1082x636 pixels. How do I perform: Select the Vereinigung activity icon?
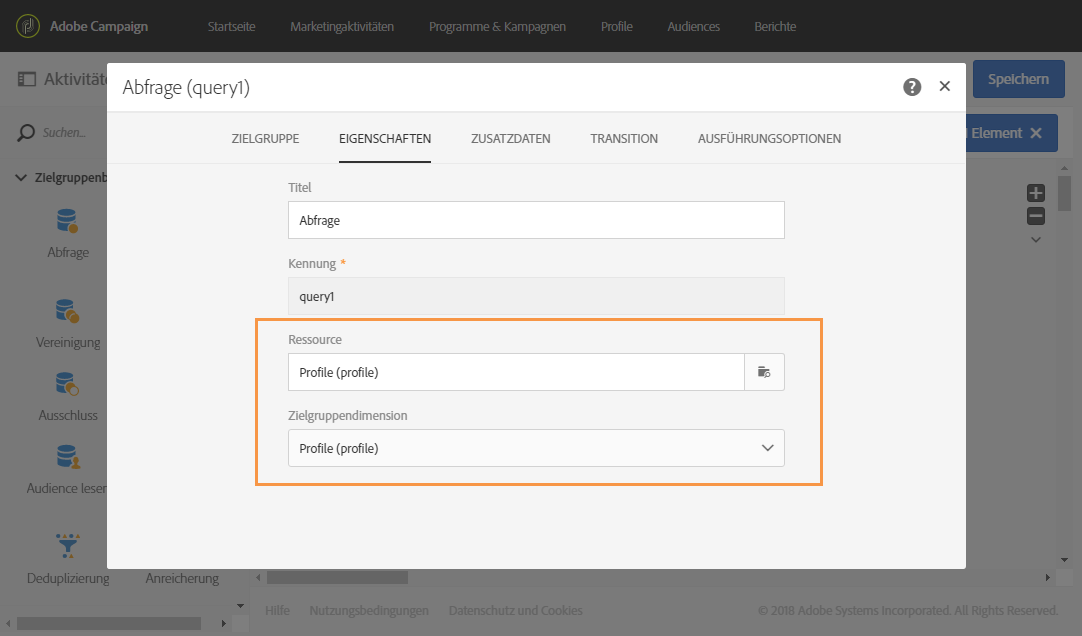coord(67,311)
